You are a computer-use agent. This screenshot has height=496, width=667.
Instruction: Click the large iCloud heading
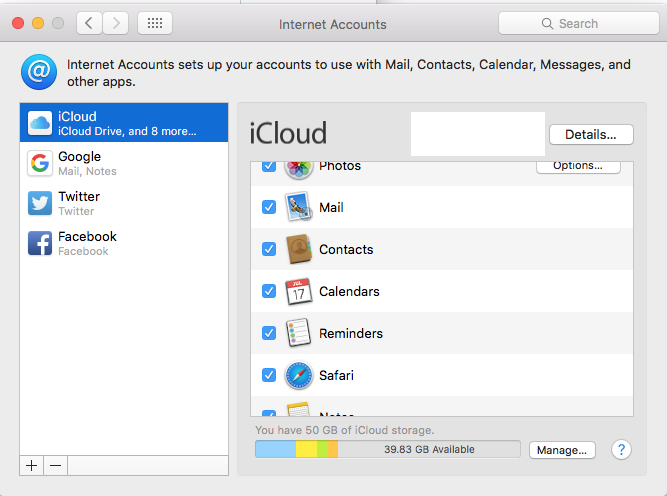[x=288, y=133]
